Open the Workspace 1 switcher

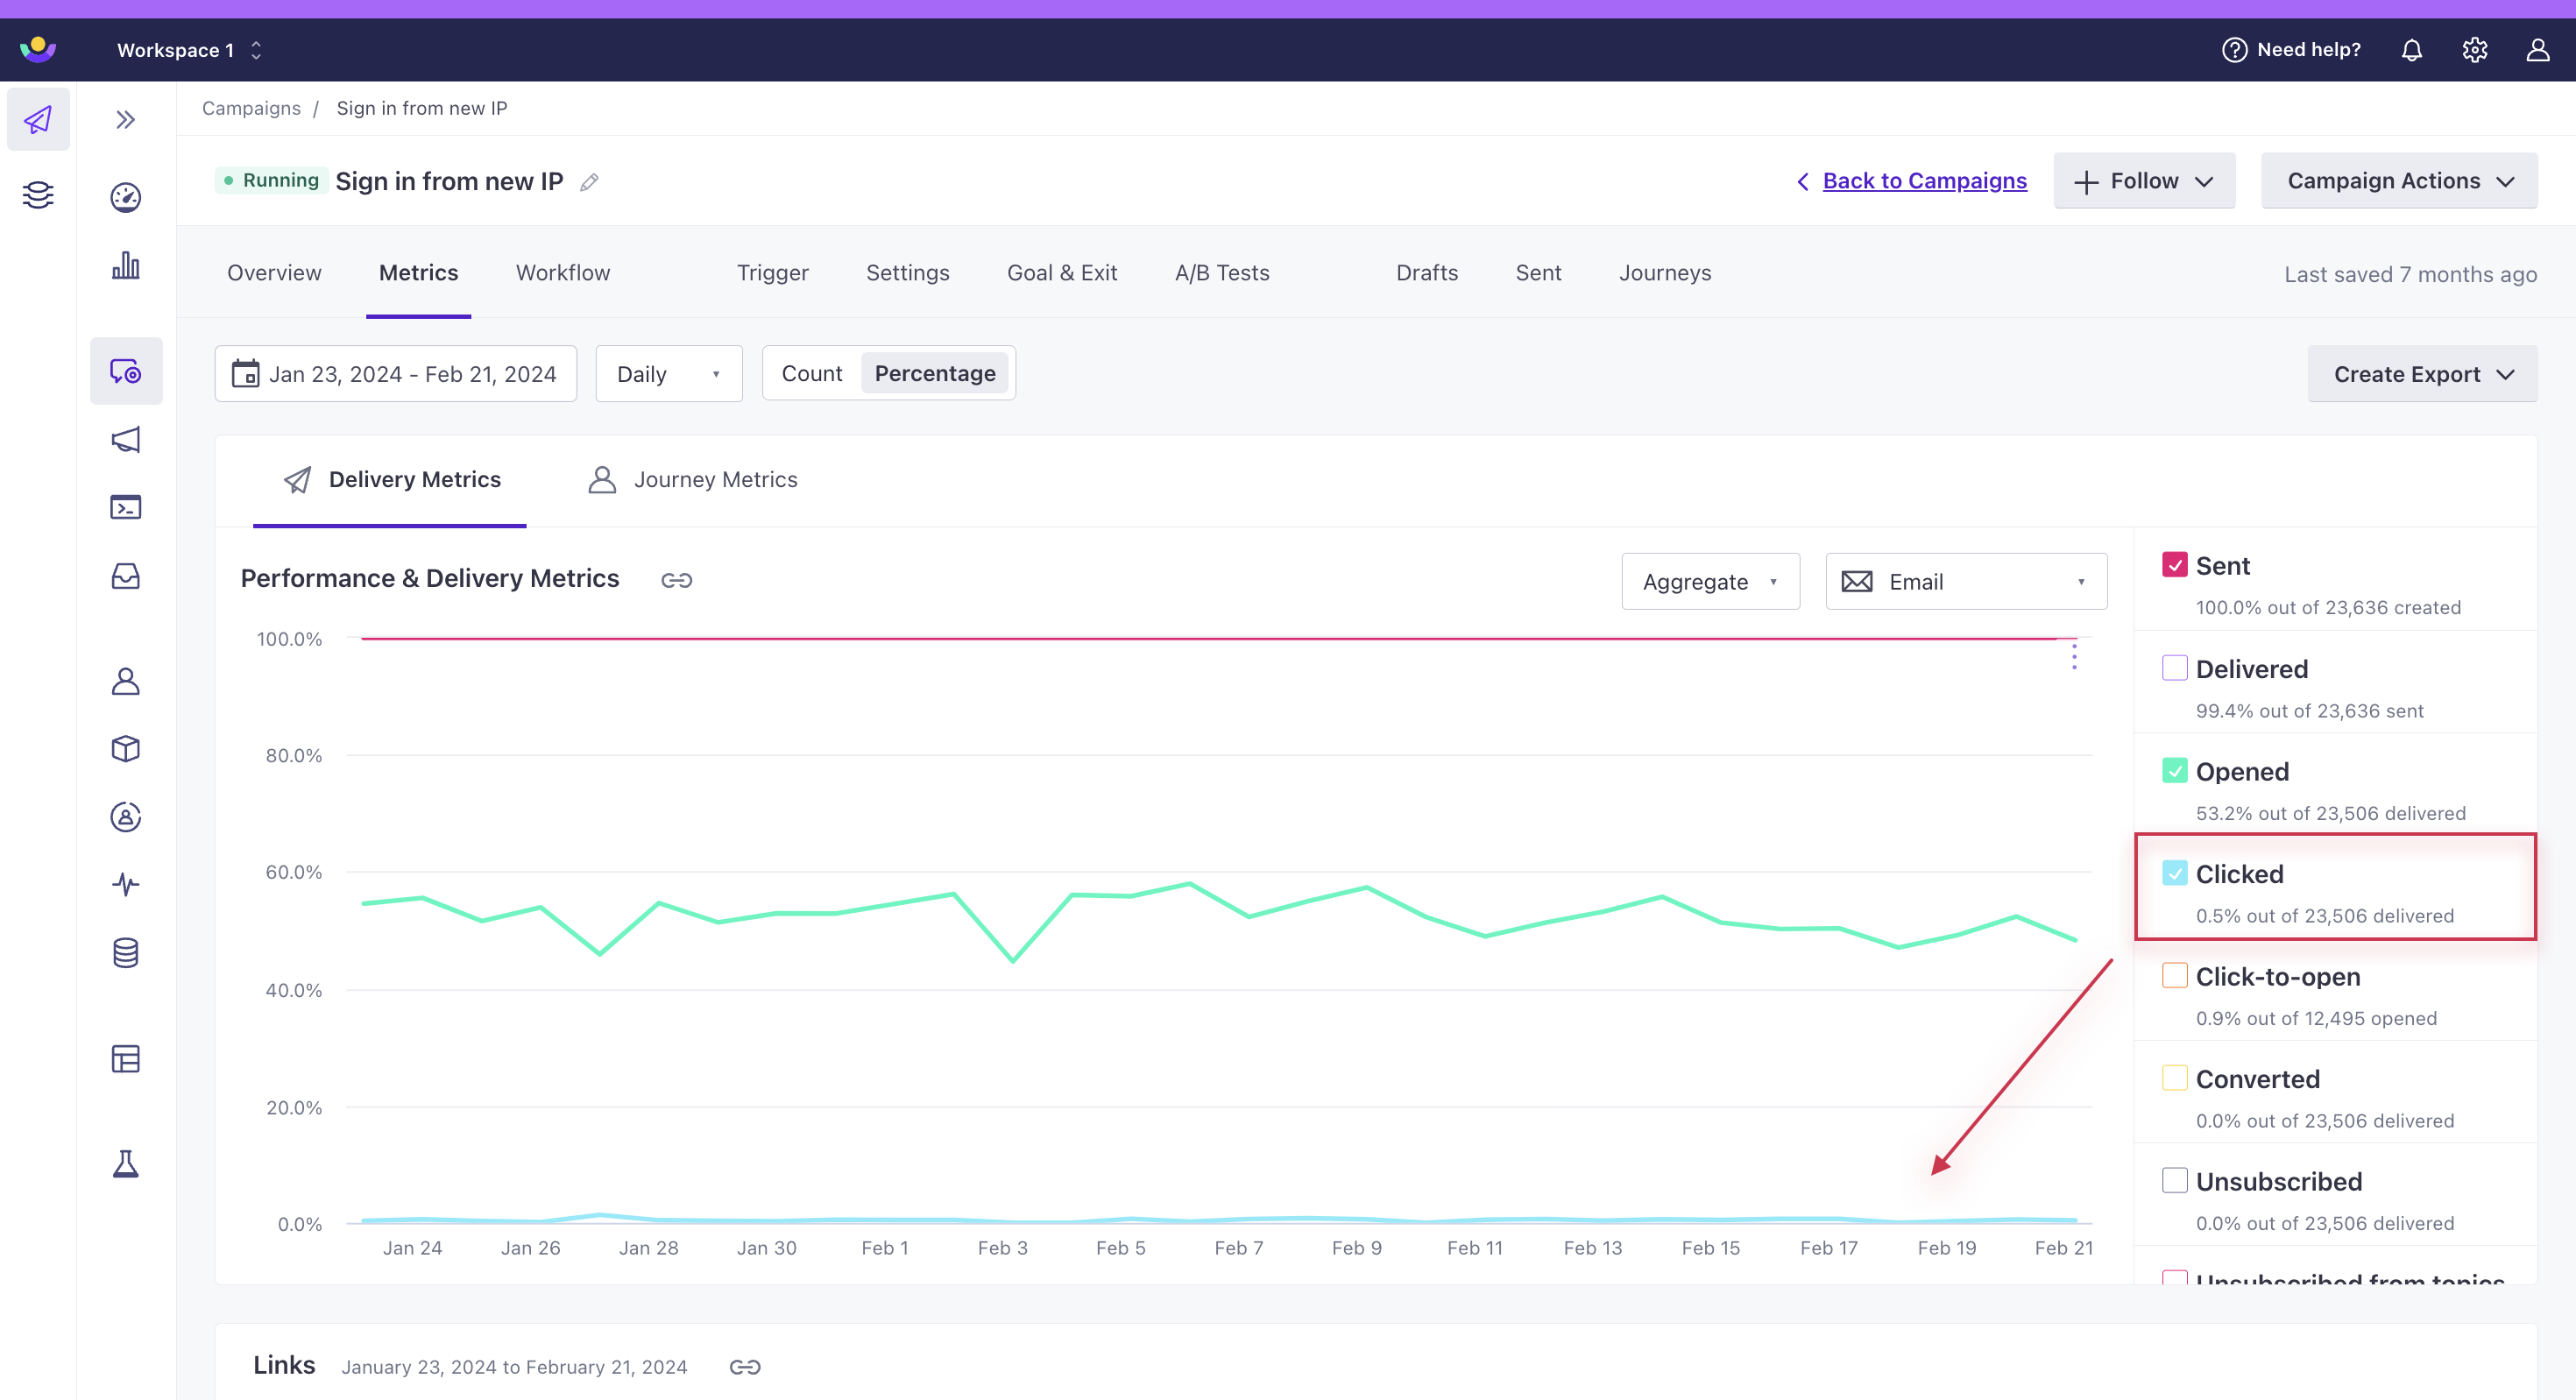point(190,50)
